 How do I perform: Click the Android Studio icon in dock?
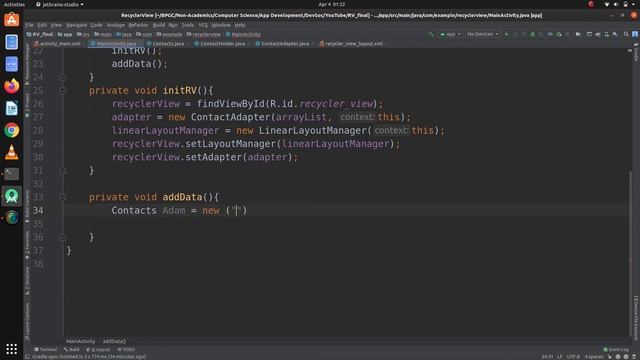[x=11, y=196]
